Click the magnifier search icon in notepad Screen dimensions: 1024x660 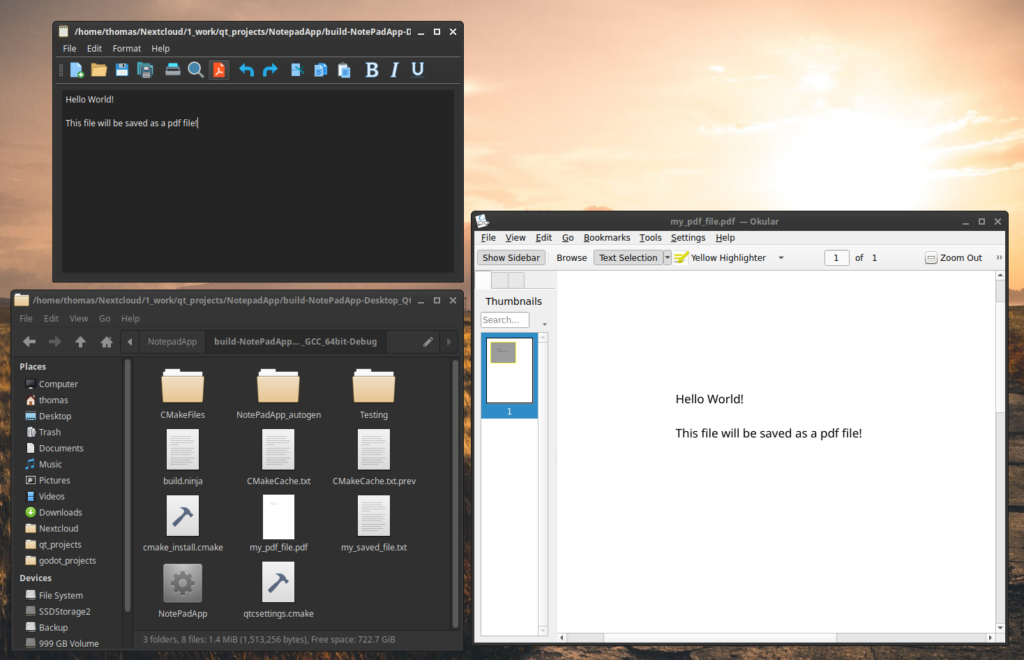196,70
